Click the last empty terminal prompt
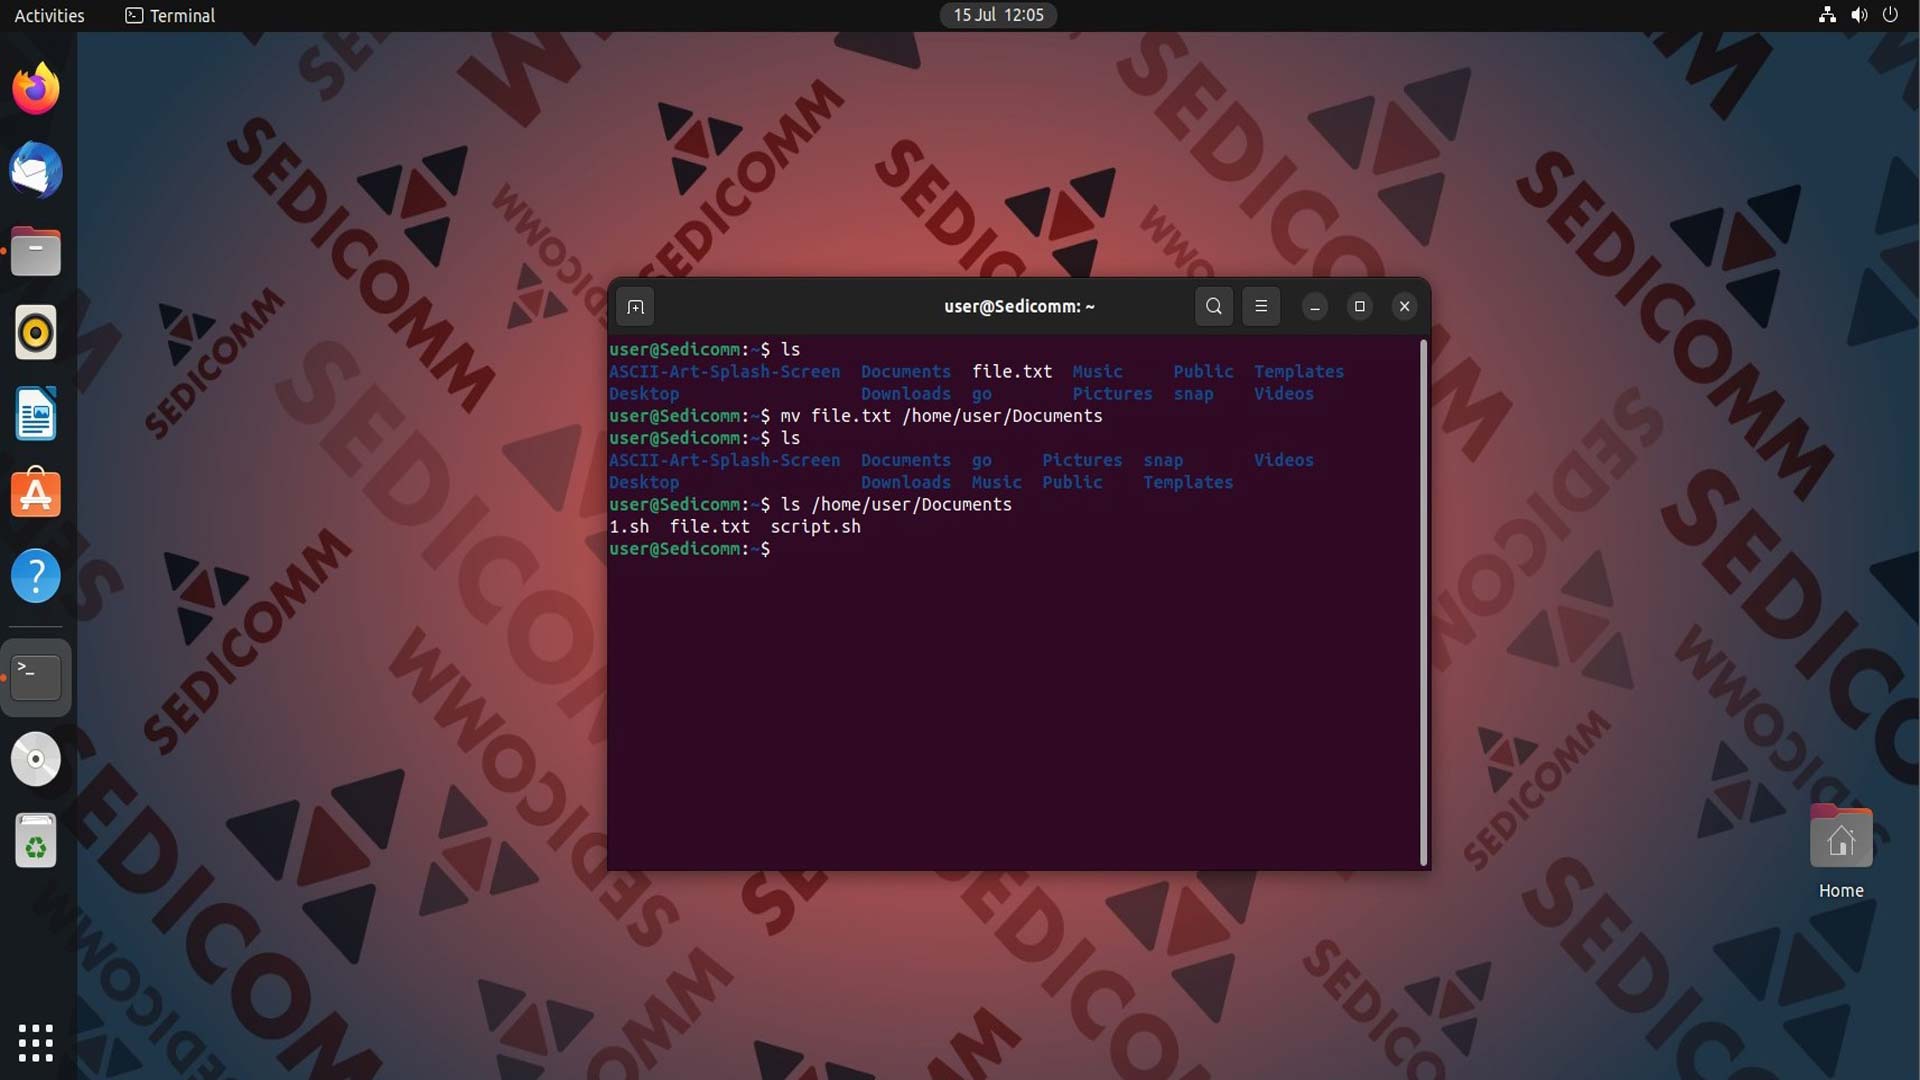The image size is (1920, 1080). pyautogui.click(x=690, y=549)
